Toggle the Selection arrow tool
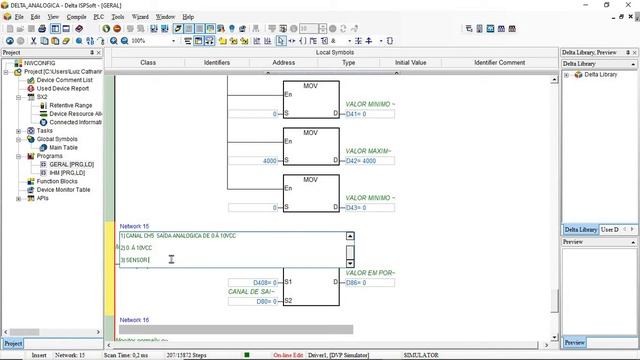Viewport: 640px width, 360px height. pyautogui.click(x=281, y=41)
